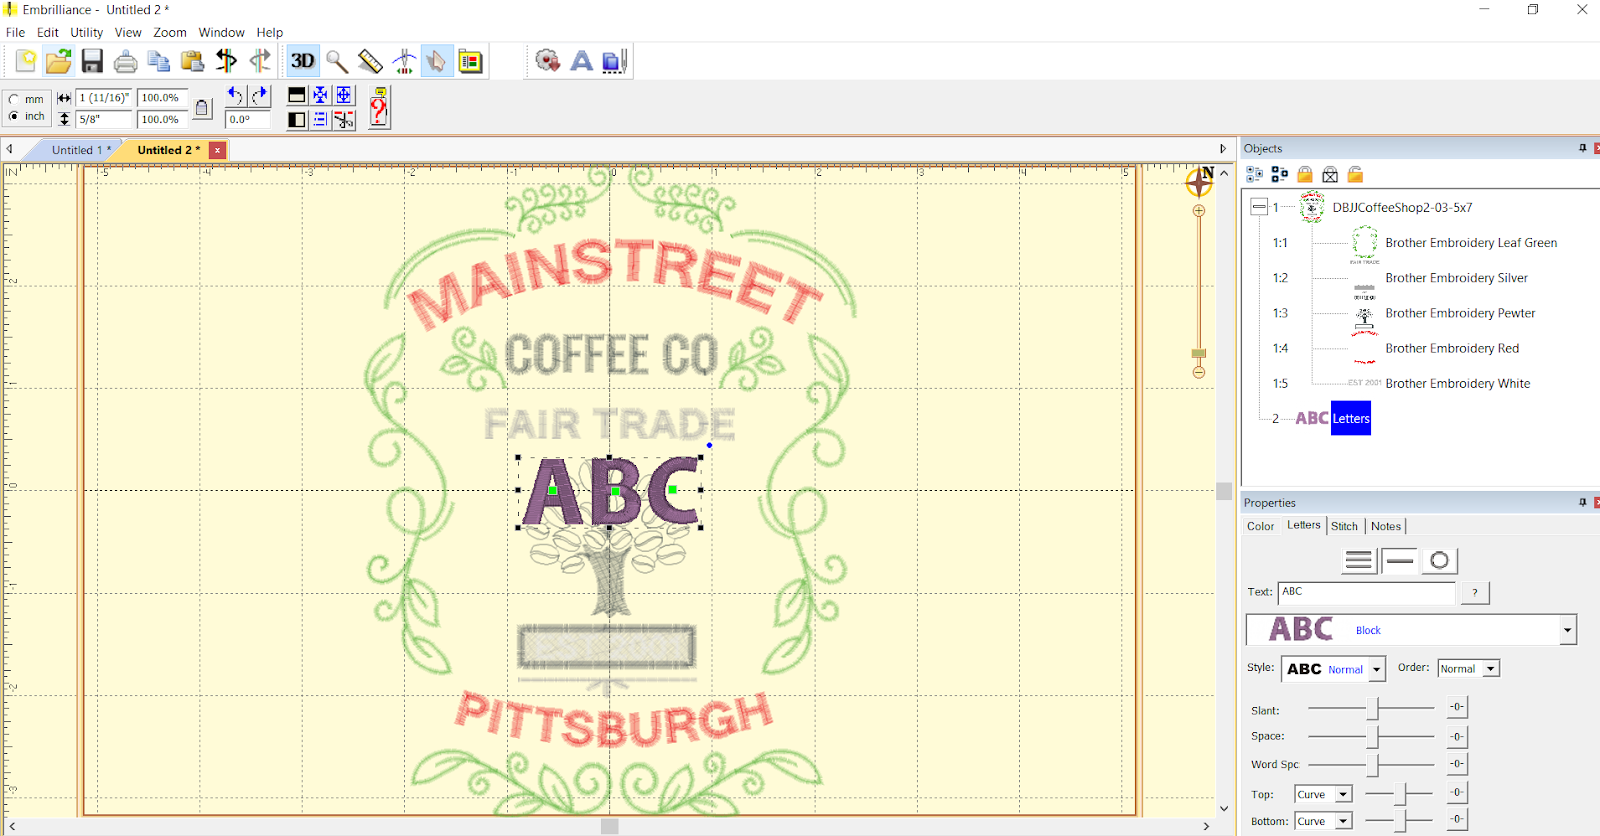Open the Utility menu
The height and width of the screenshot is (836, 1600).
pyautogui.click(x=86, y=32)
